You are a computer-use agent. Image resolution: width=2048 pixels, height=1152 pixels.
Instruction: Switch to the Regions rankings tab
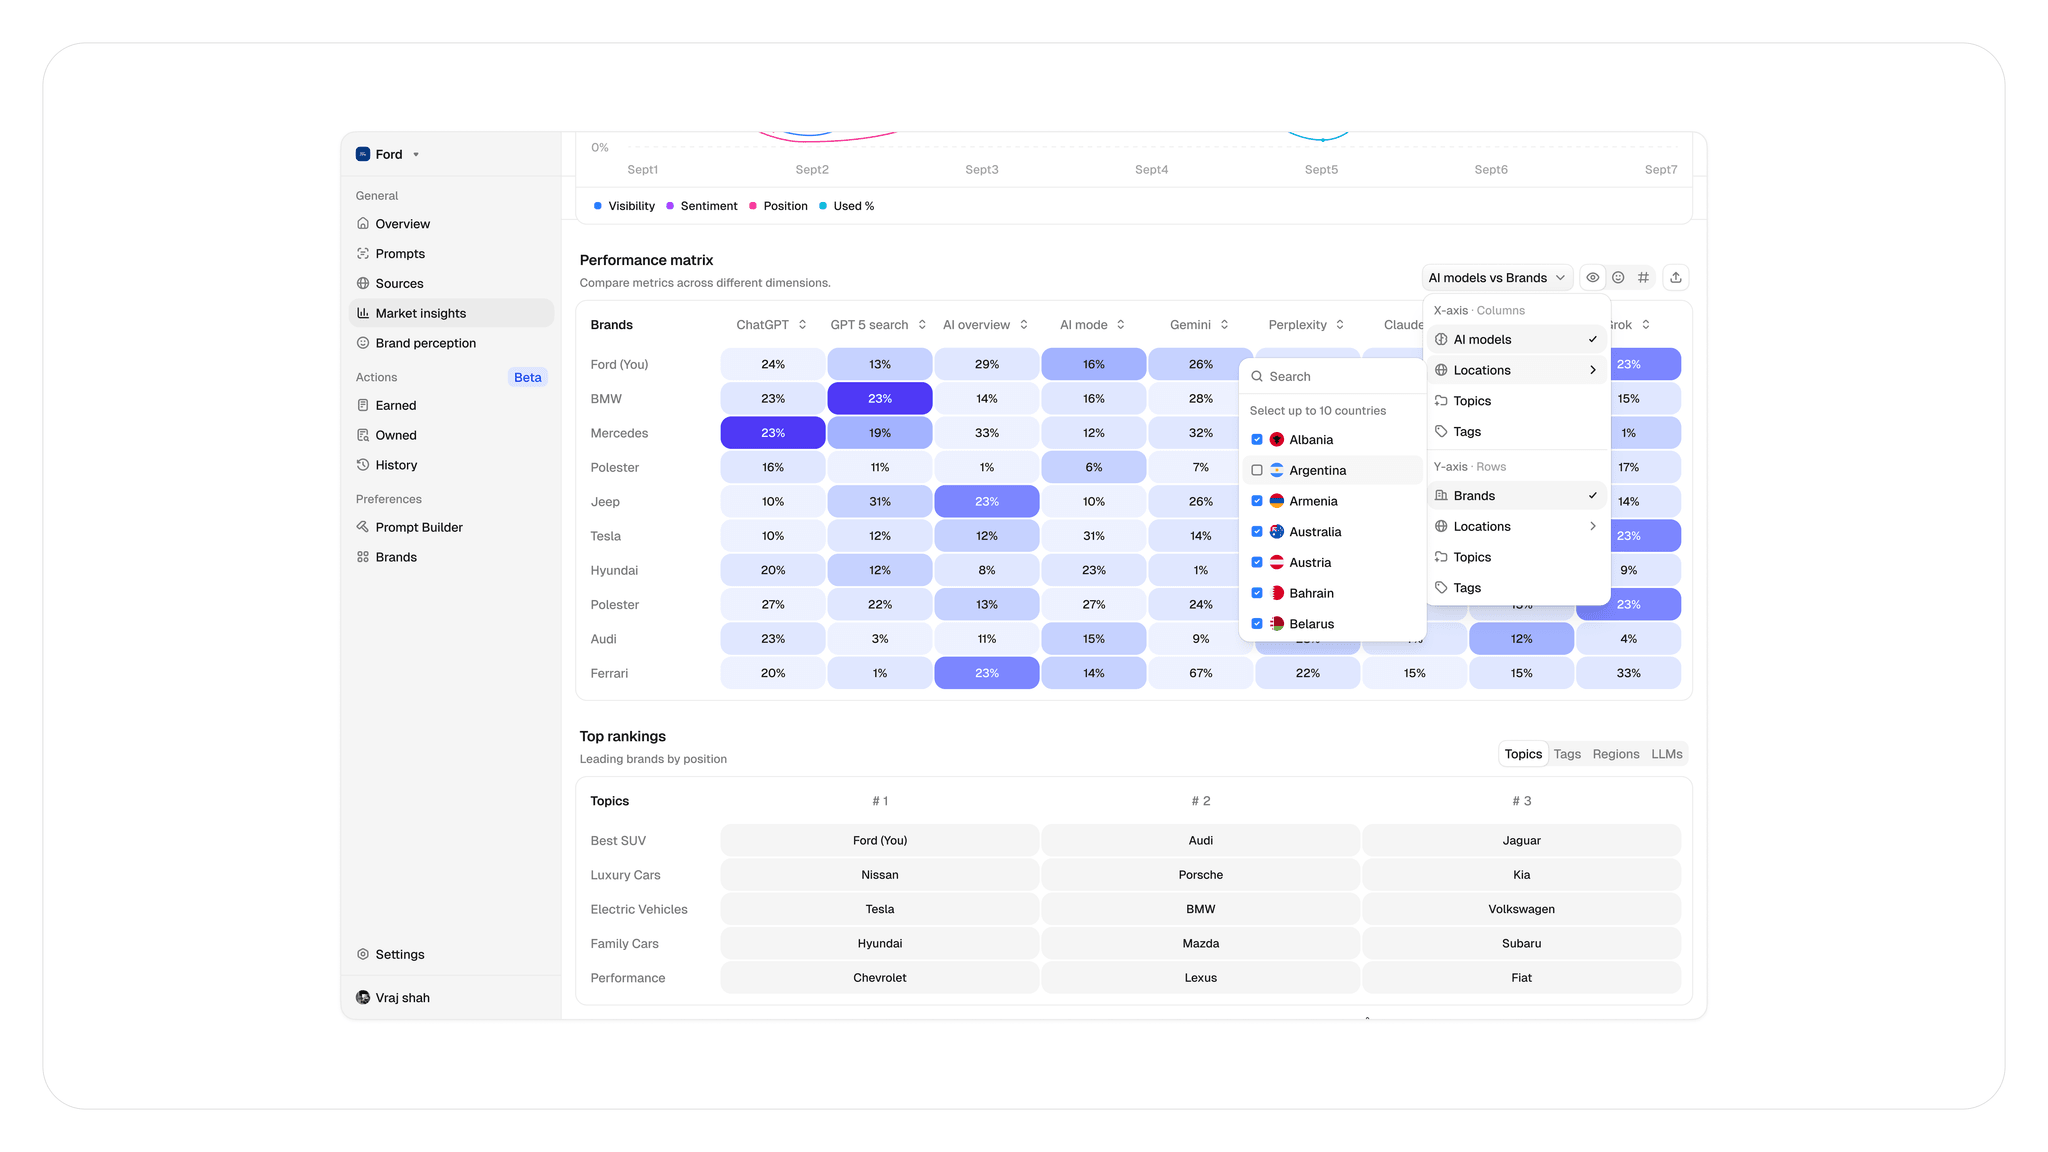(1615, 754)
